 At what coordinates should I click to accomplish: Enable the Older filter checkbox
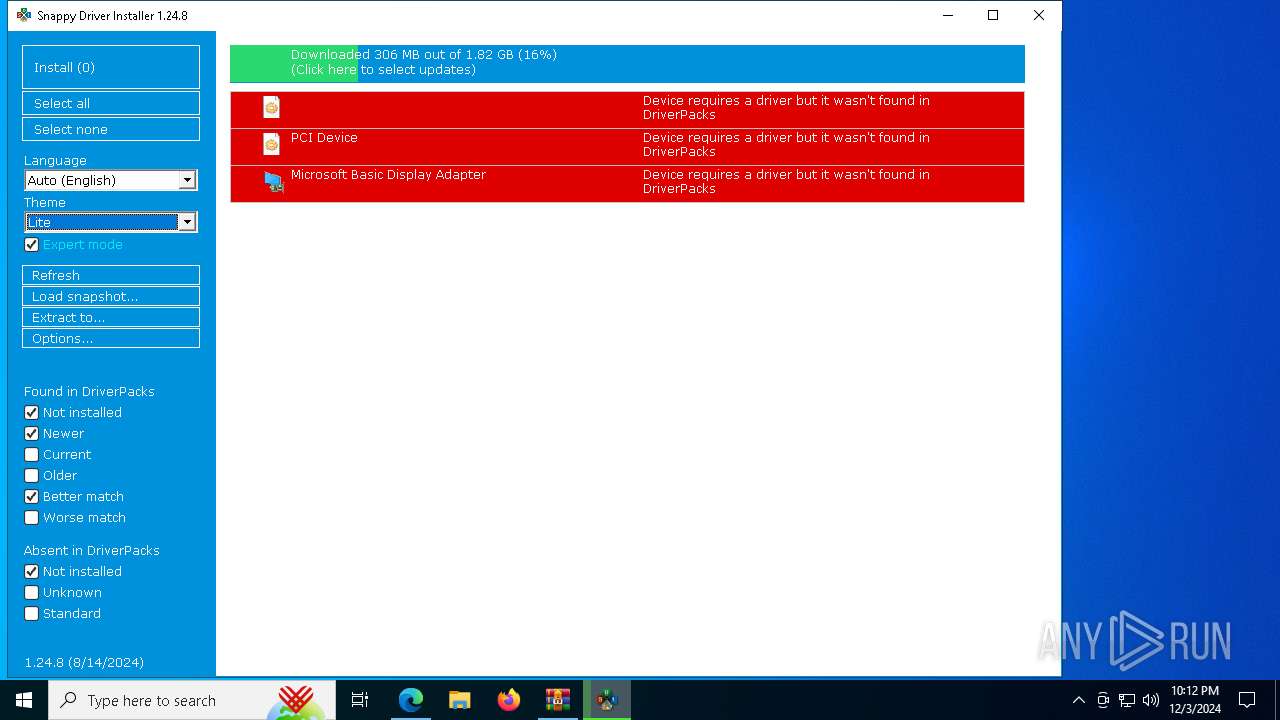pyautogui.click(x=31, y=476)
